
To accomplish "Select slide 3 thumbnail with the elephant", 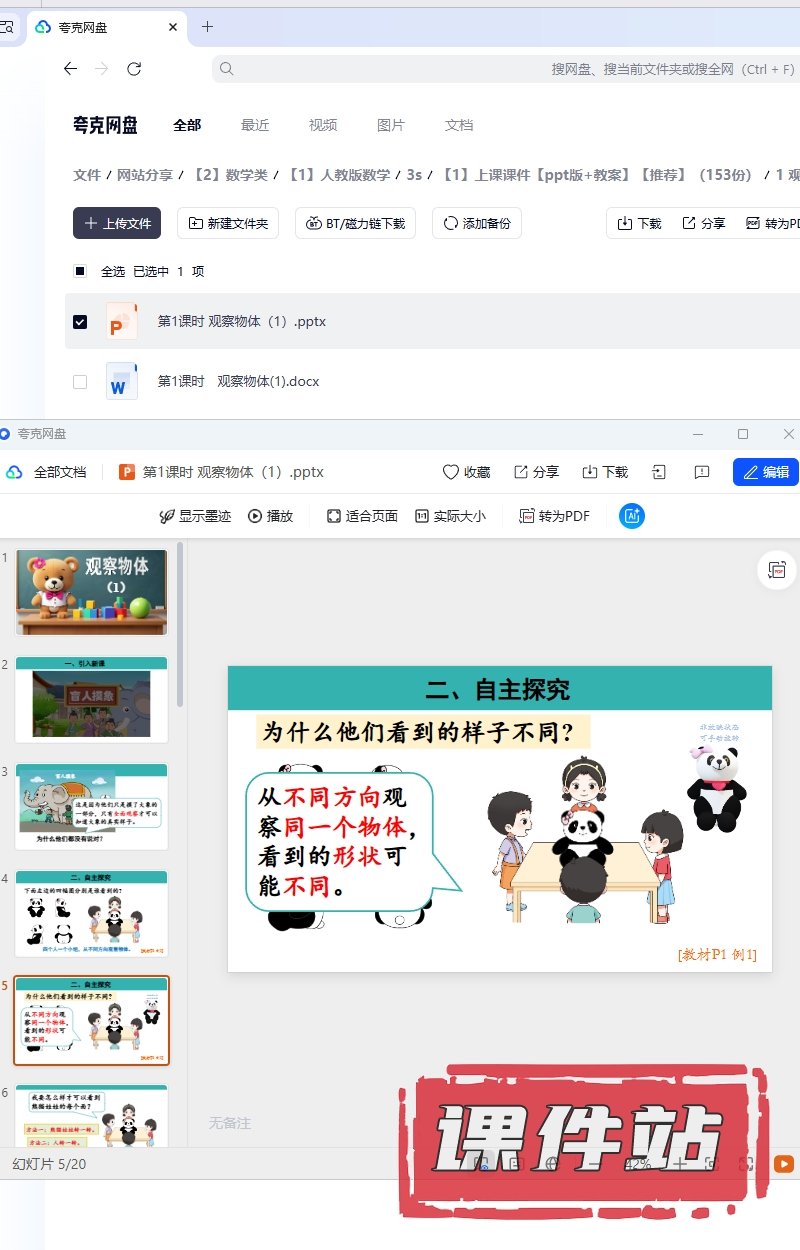I will [x=92, y=806].
